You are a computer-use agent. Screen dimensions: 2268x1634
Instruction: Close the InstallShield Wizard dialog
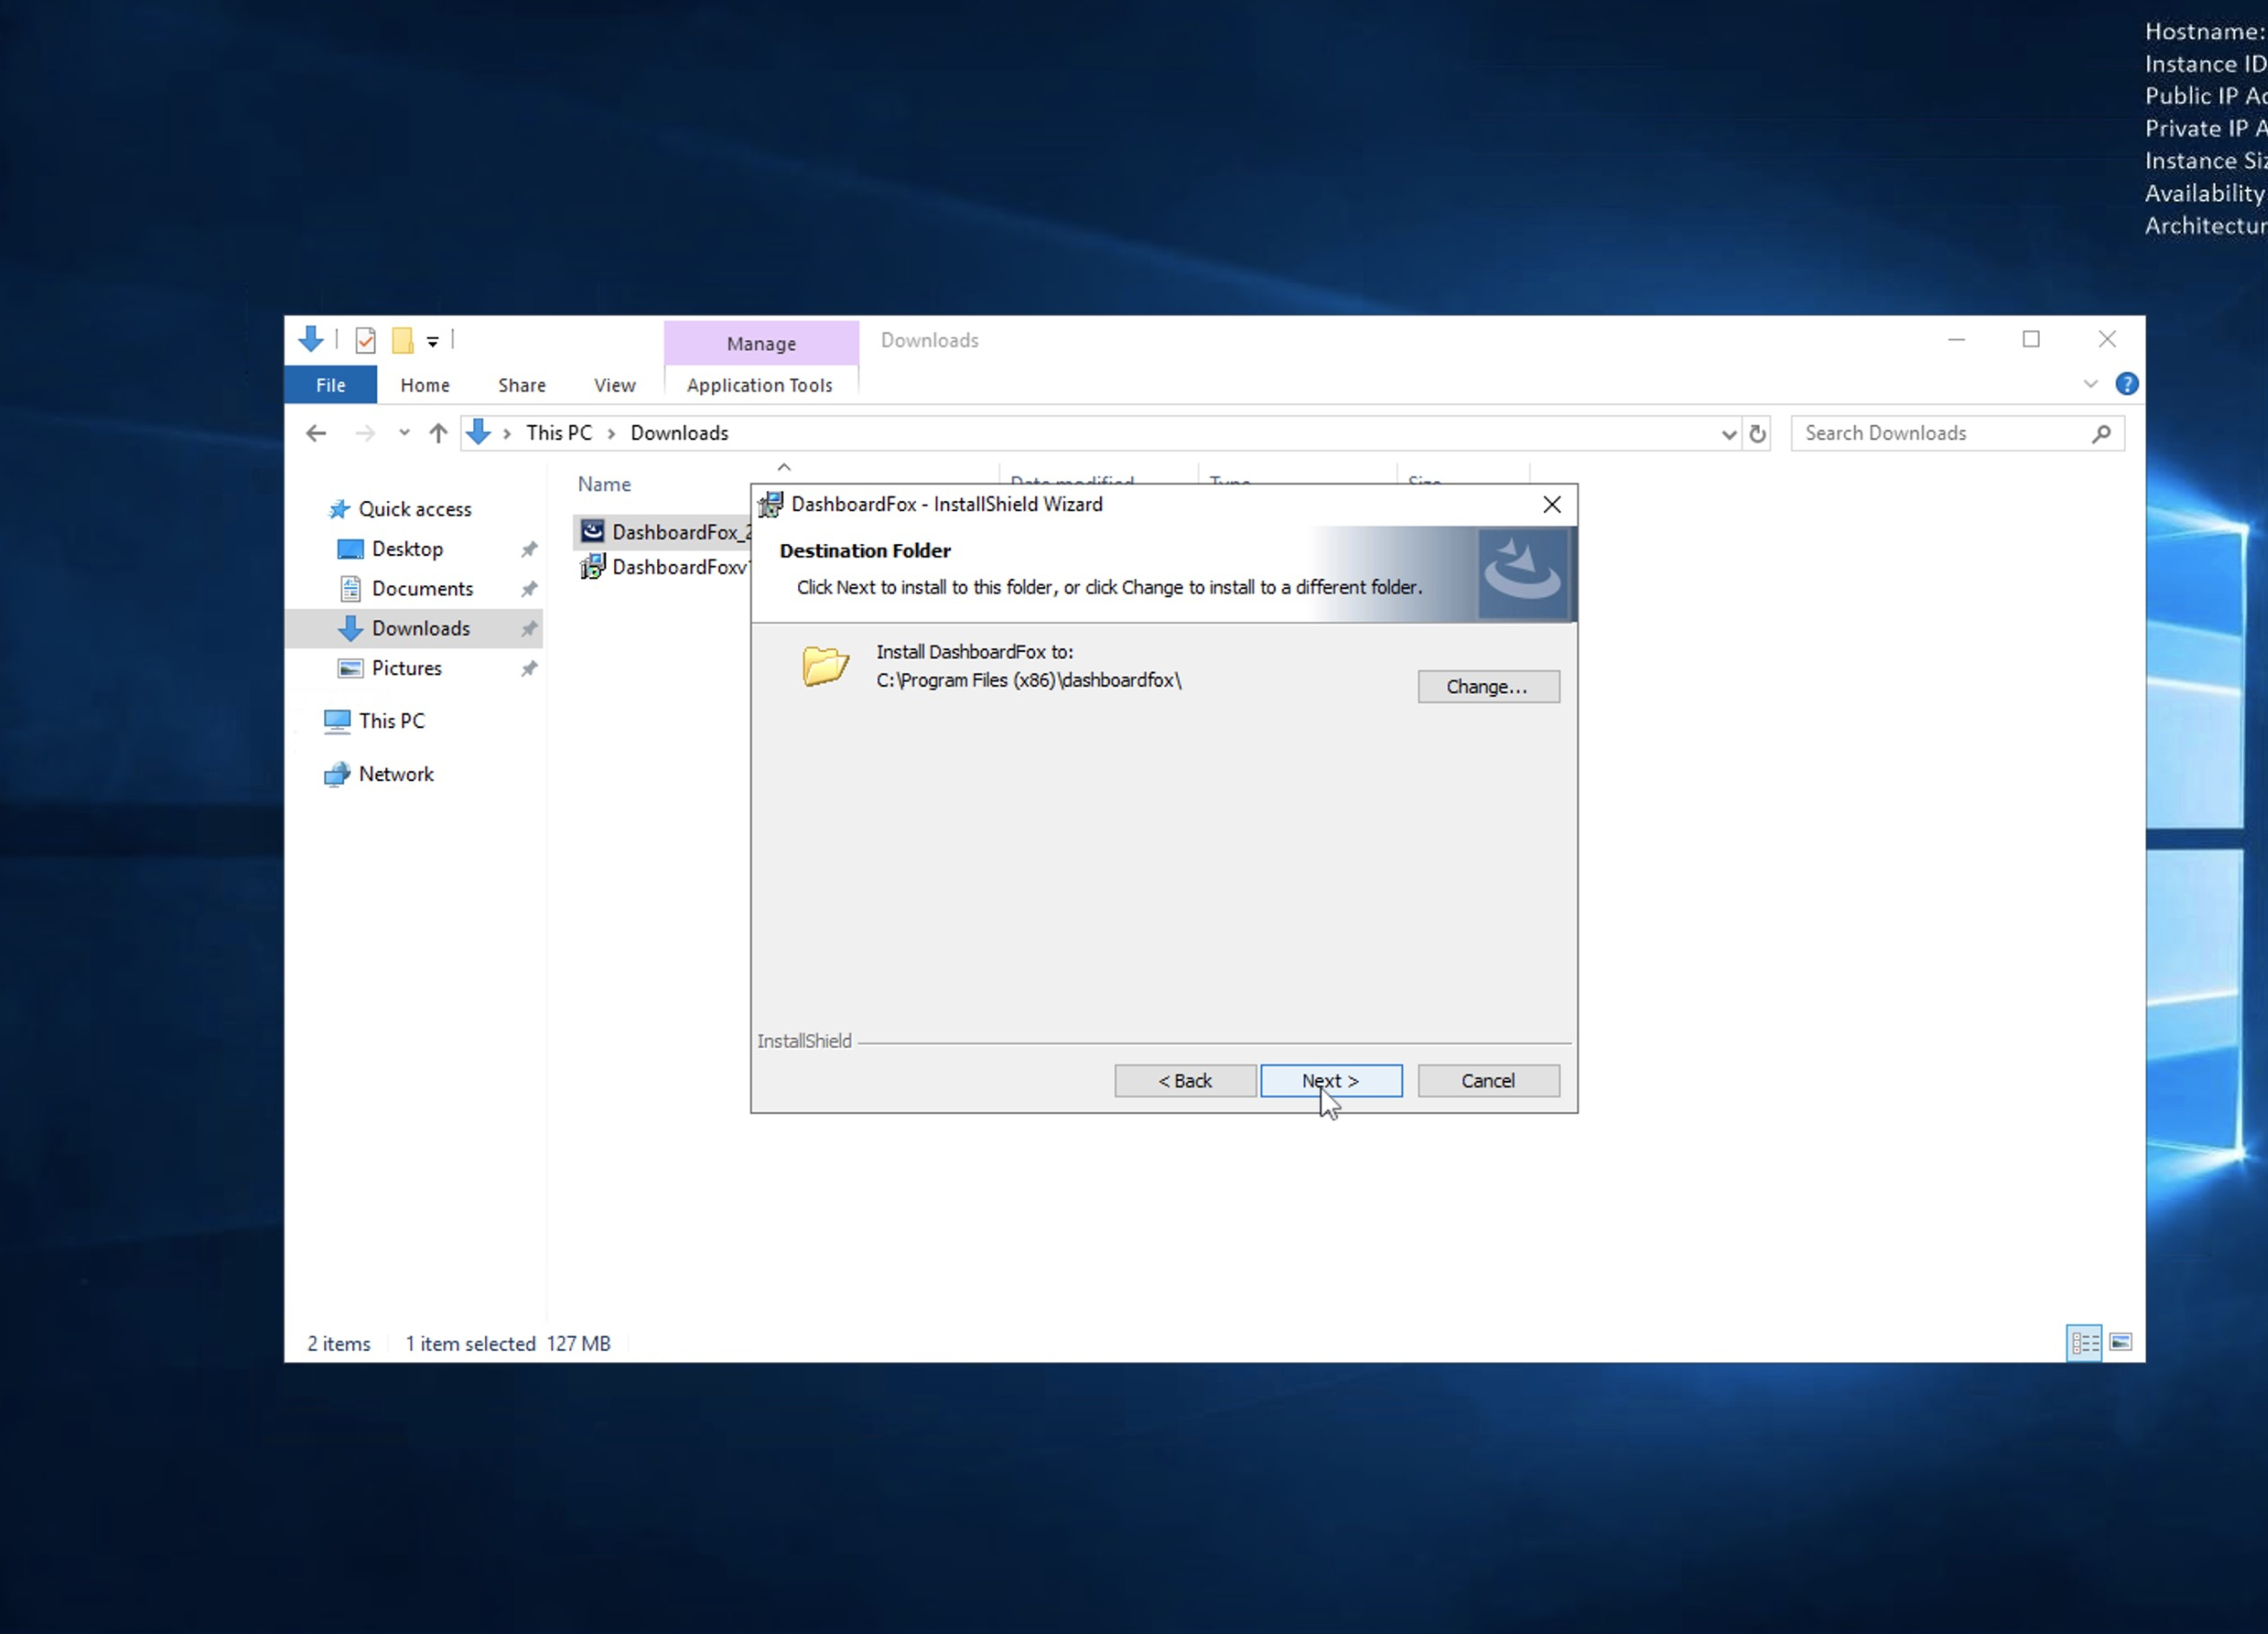tap(1551, 504)
